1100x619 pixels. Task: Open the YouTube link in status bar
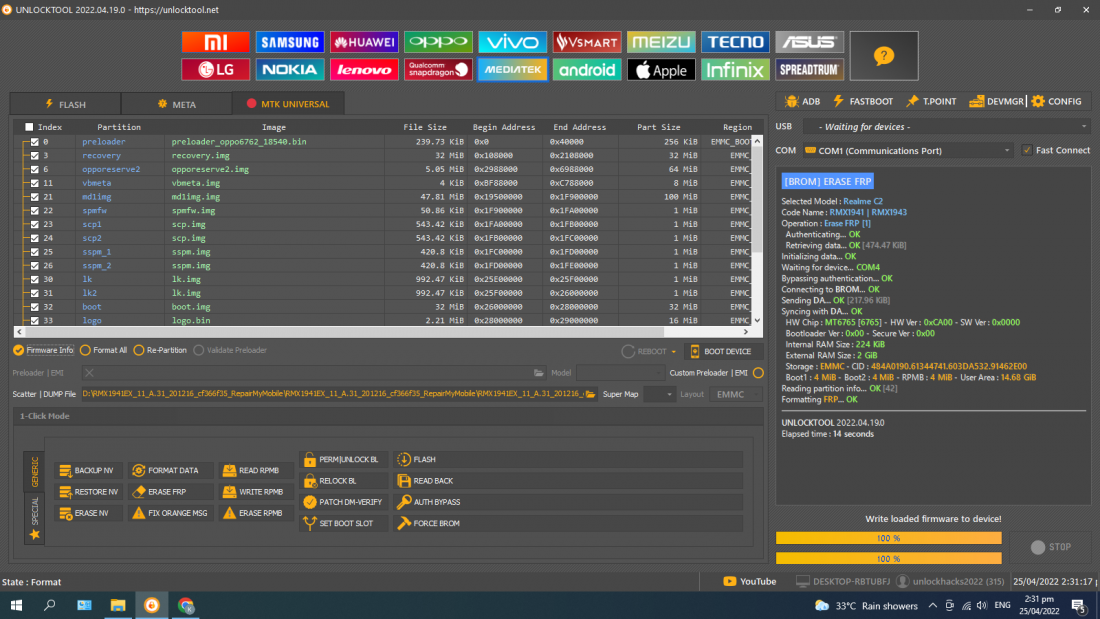click(750, 581)
